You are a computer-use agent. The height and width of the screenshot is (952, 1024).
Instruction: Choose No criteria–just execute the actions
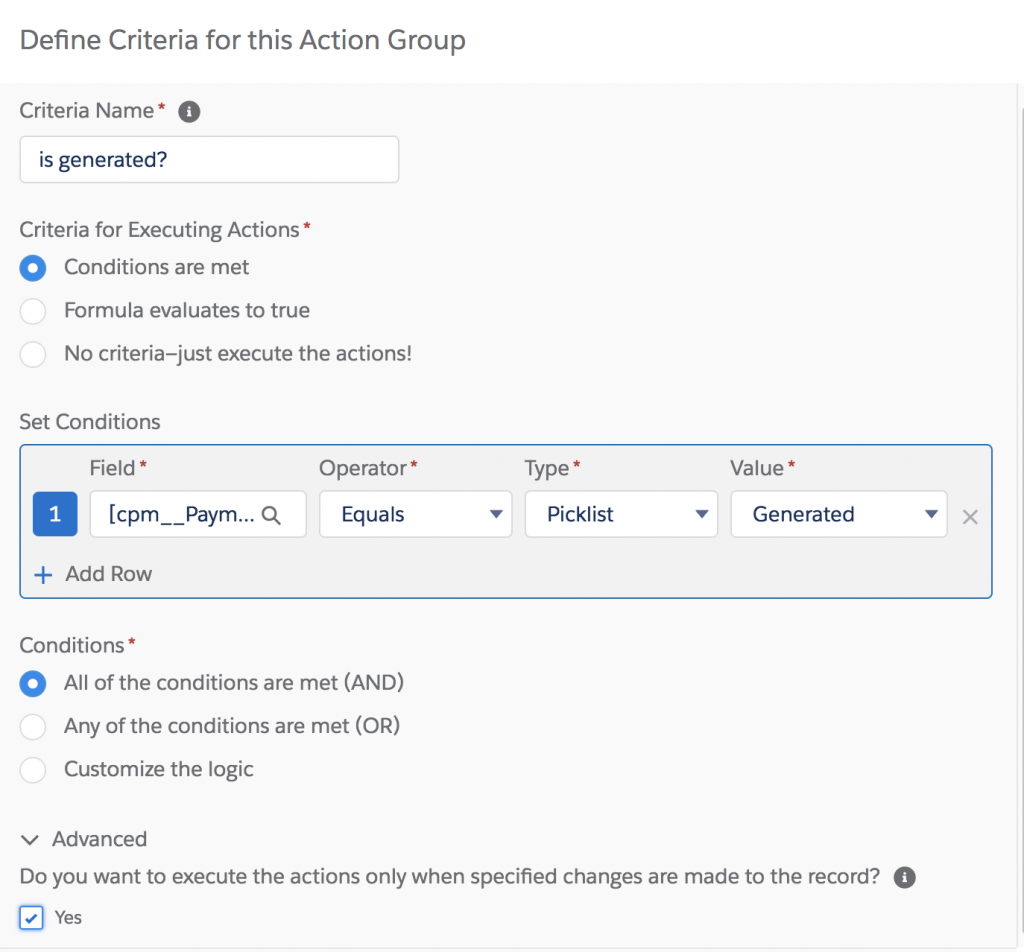pos(33,354)
